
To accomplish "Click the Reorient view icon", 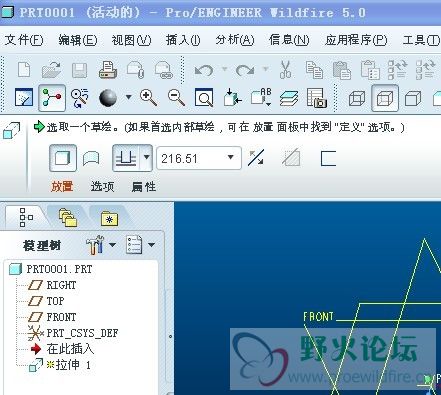I will [232, 97].
